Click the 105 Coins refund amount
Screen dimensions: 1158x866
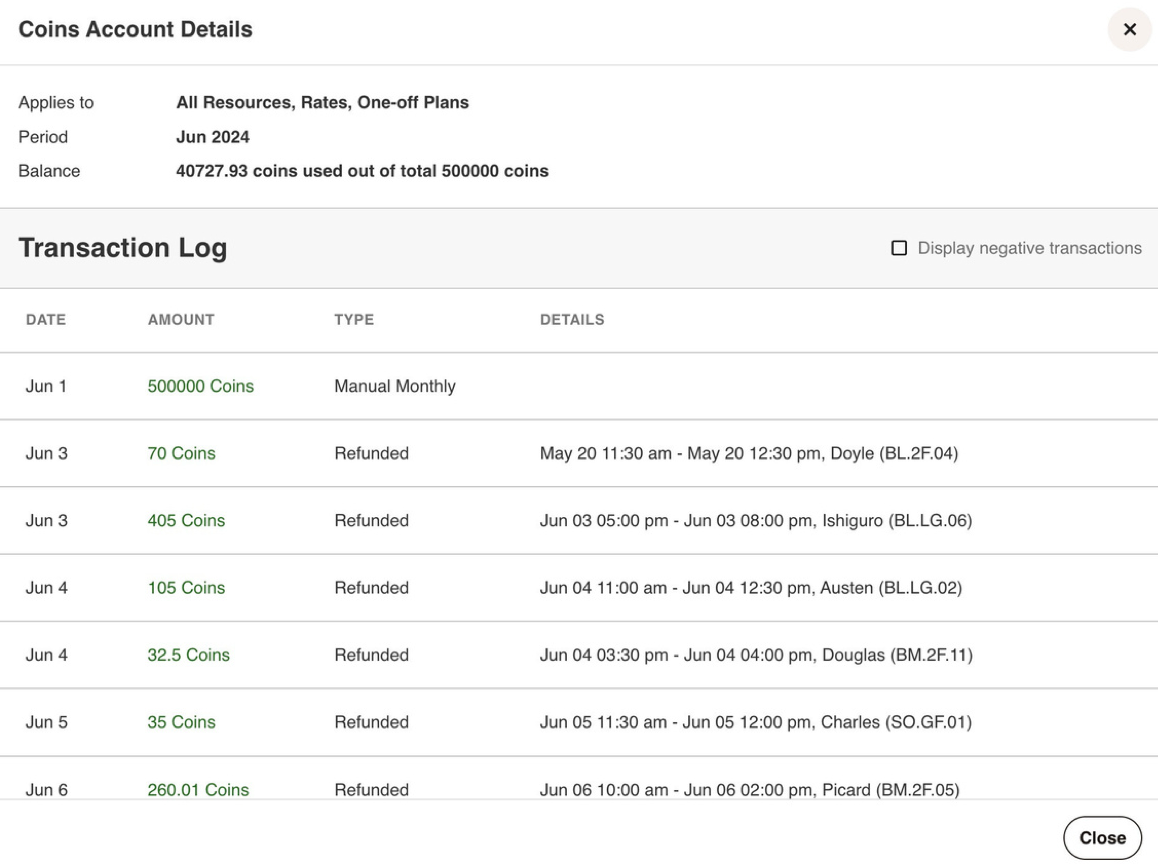click(x=186, y=588)
